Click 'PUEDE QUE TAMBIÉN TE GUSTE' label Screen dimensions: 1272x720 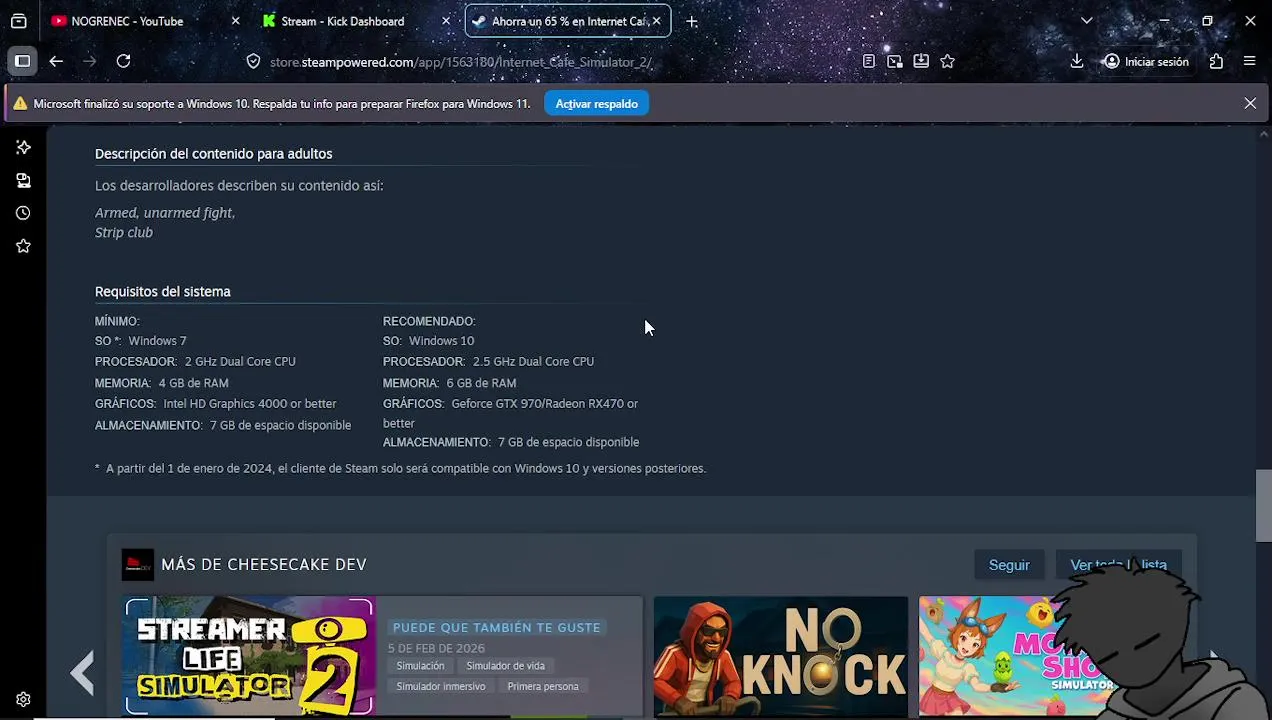[497, 628]
